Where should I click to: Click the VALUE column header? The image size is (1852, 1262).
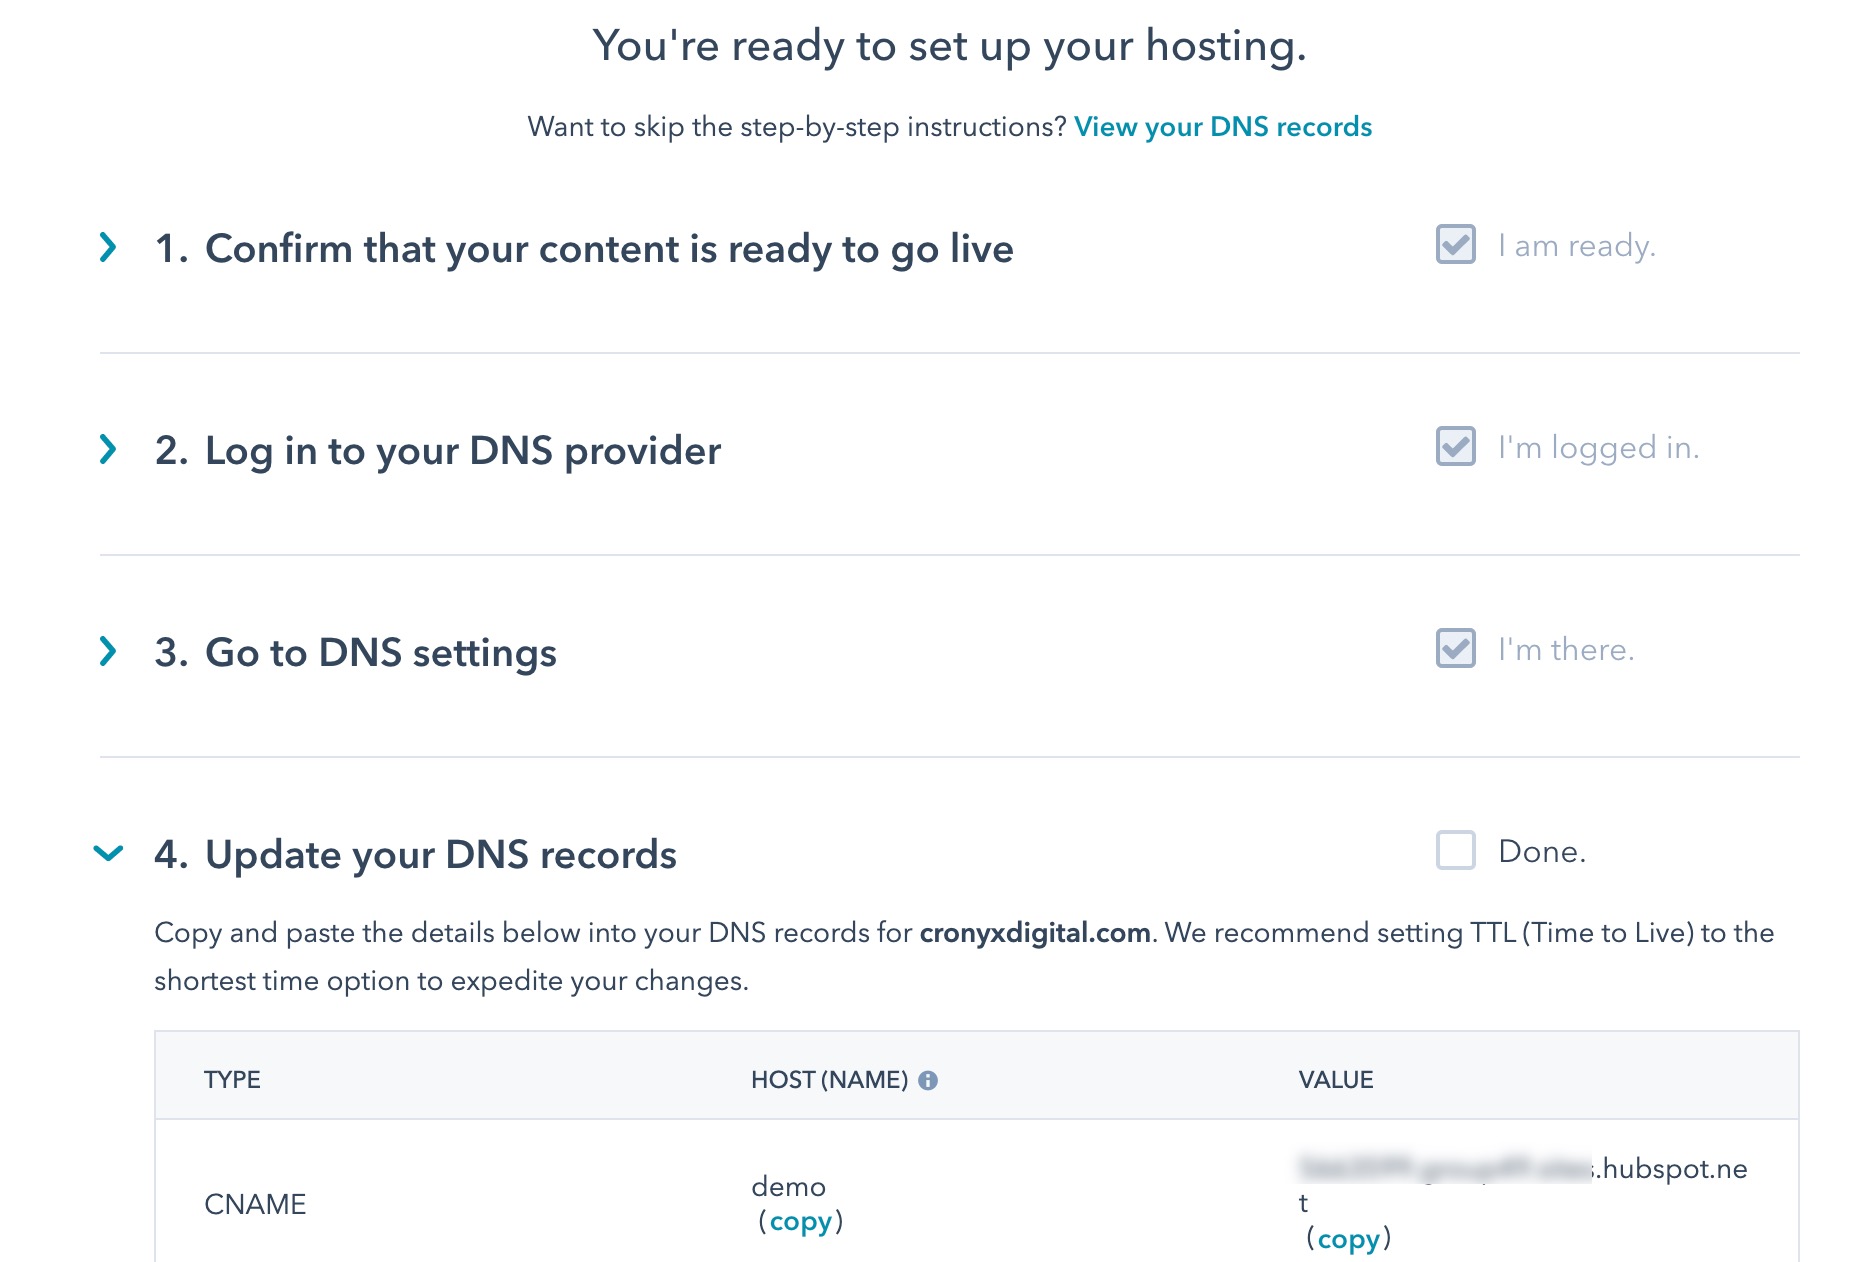(1335, 1080)
